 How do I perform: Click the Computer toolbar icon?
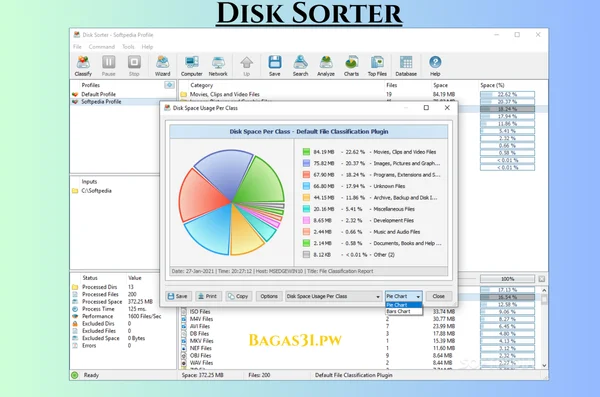pyautogui.click(x=191, y=65)
